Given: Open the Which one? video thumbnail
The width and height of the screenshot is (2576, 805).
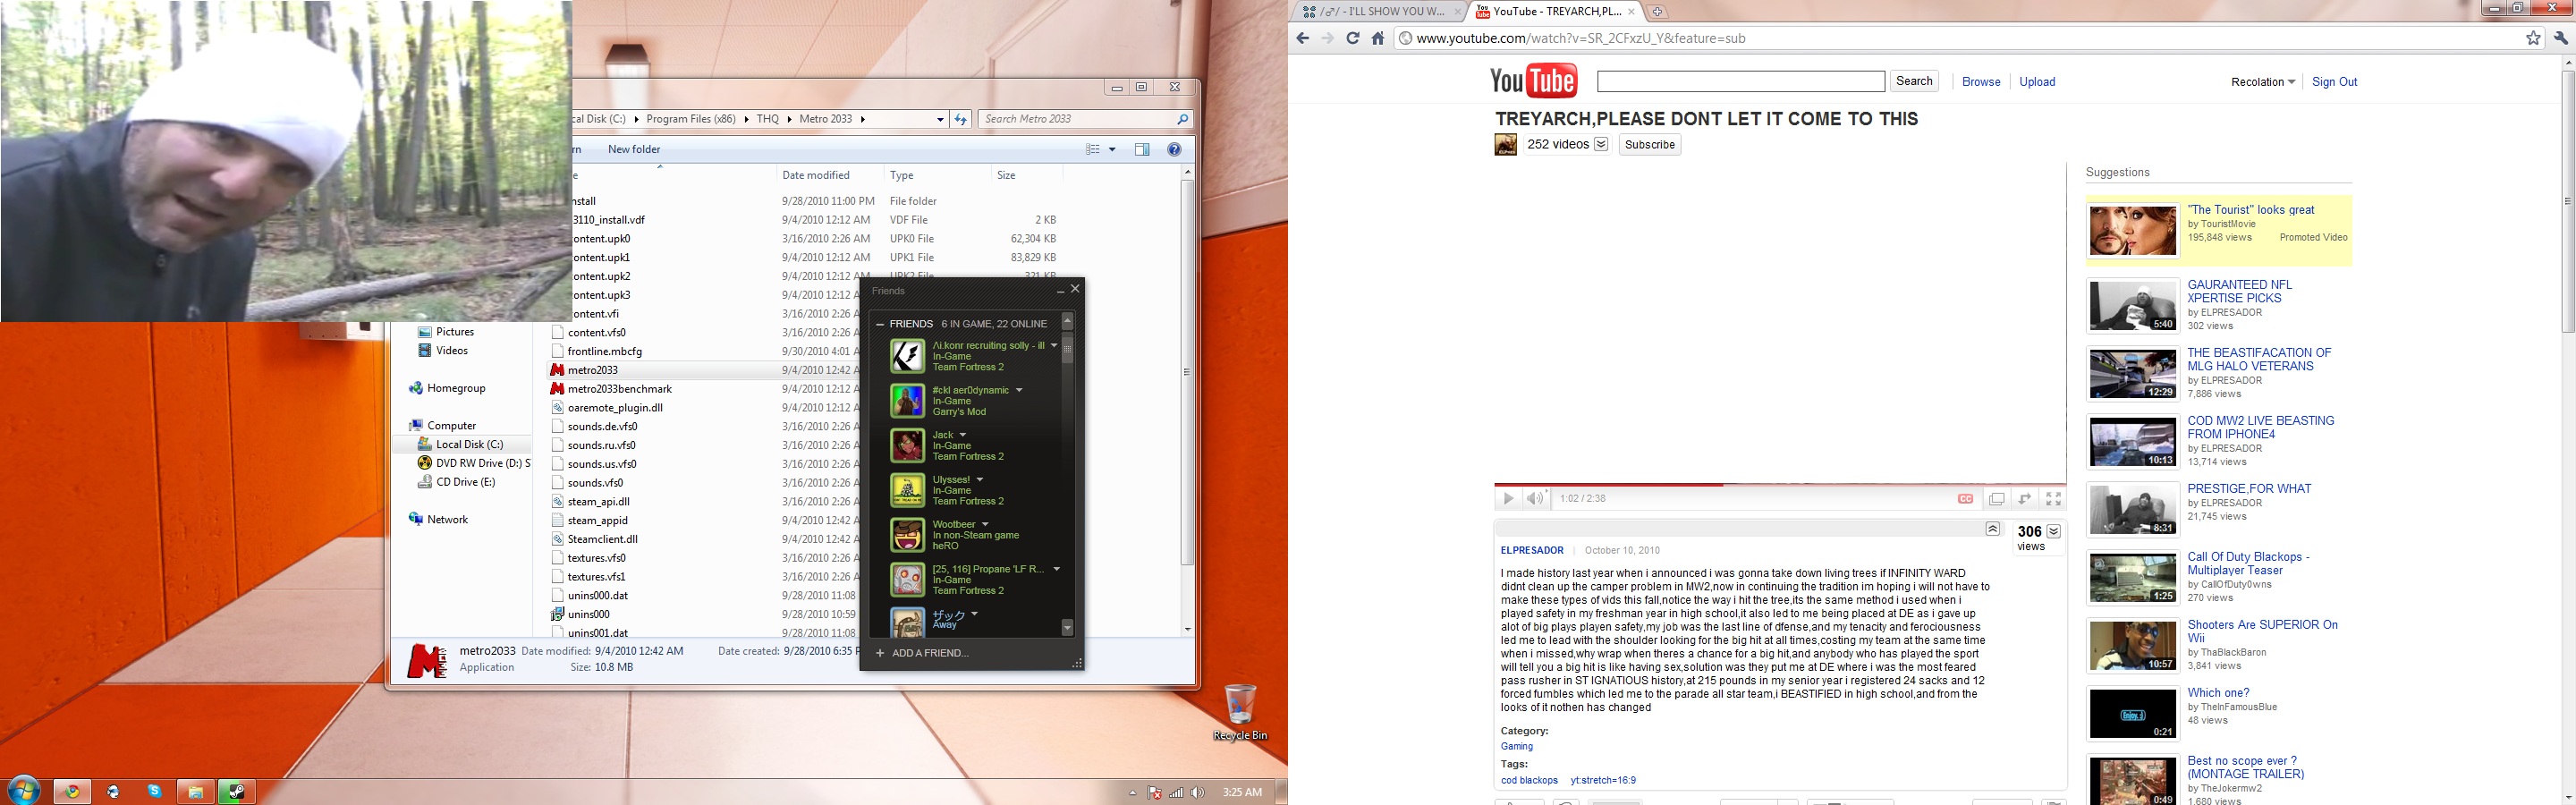Looking at the screenshot, I should click(x=2133, y=713).
